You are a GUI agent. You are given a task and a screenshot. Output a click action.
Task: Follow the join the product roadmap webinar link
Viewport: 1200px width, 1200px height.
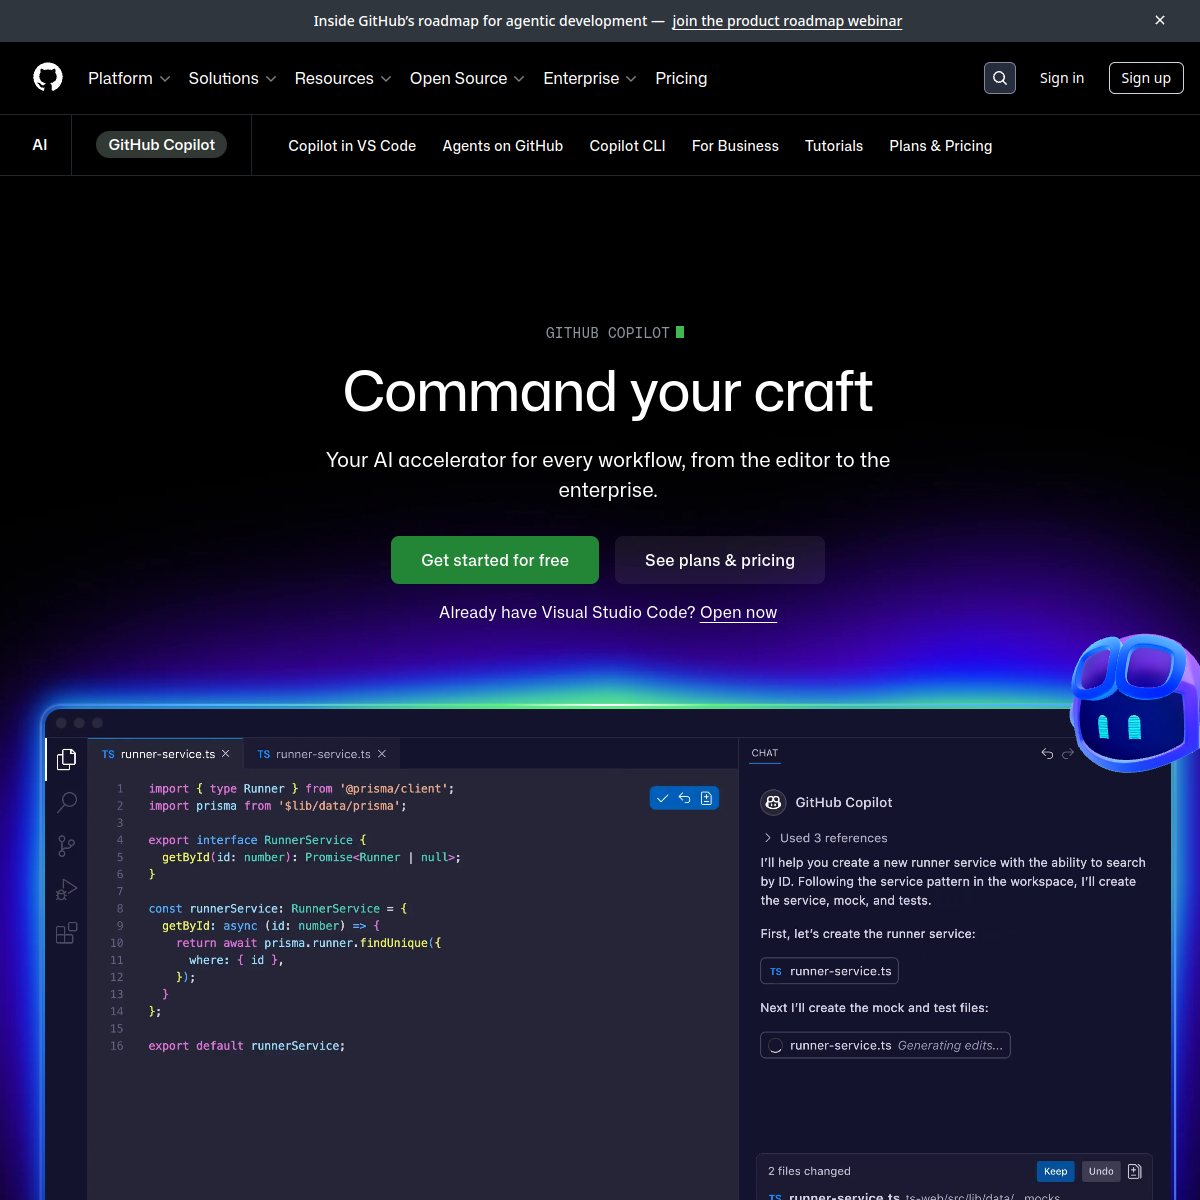[787, 21]
